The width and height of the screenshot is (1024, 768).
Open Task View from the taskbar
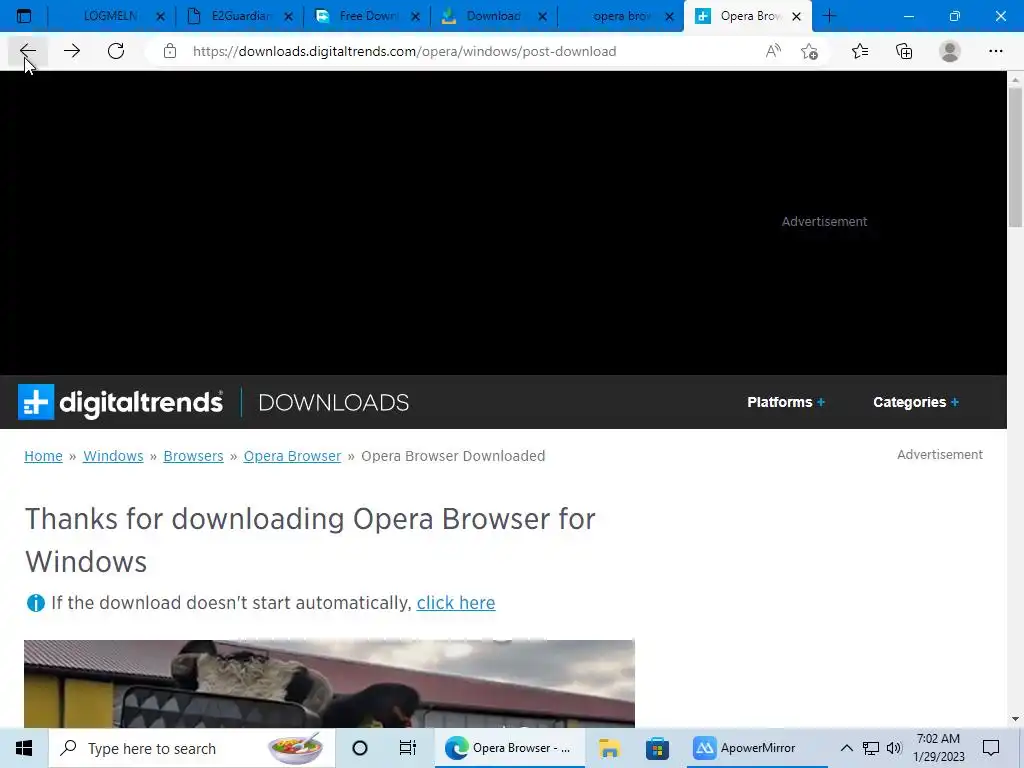coord(408,748)
